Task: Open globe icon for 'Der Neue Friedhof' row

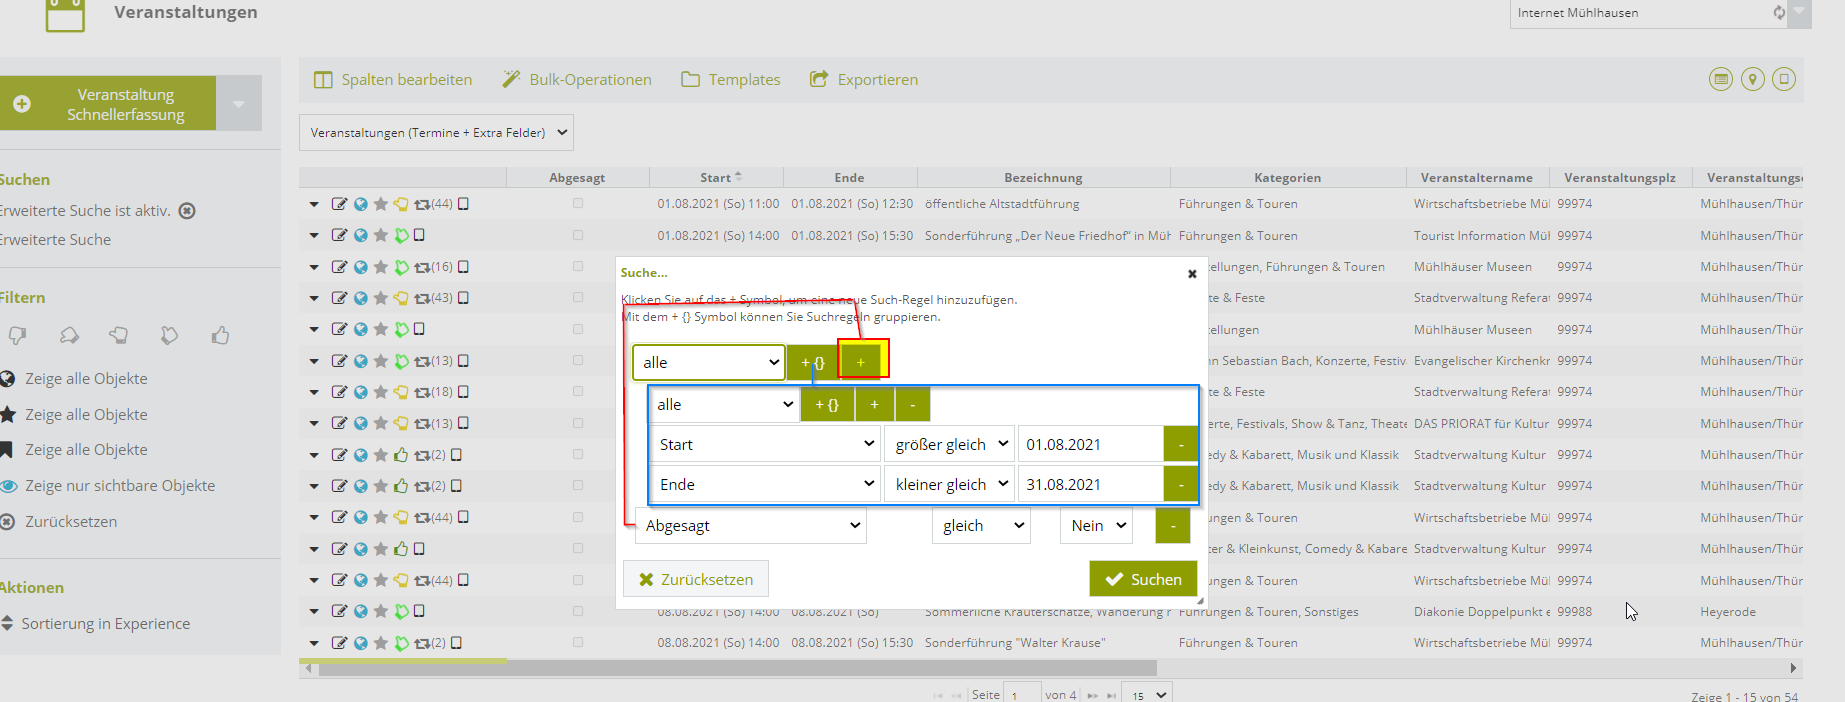Action: 360,235
